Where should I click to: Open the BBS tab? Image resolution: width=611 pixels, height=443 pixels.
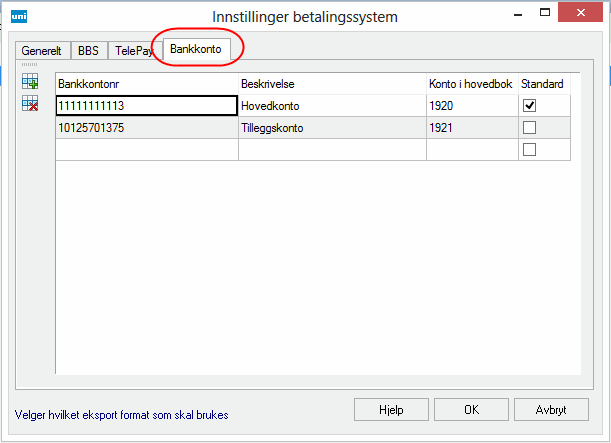click(x=89, y=50)
